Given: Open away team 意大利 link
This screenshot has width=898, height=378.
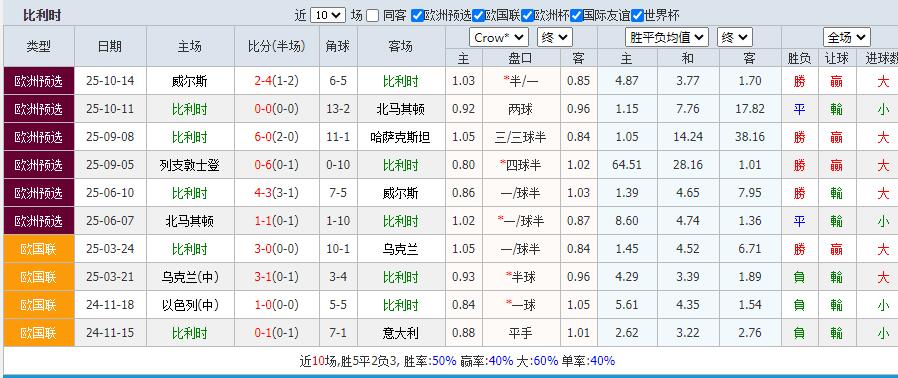Looking at the screenshot, I should point(401,333).
